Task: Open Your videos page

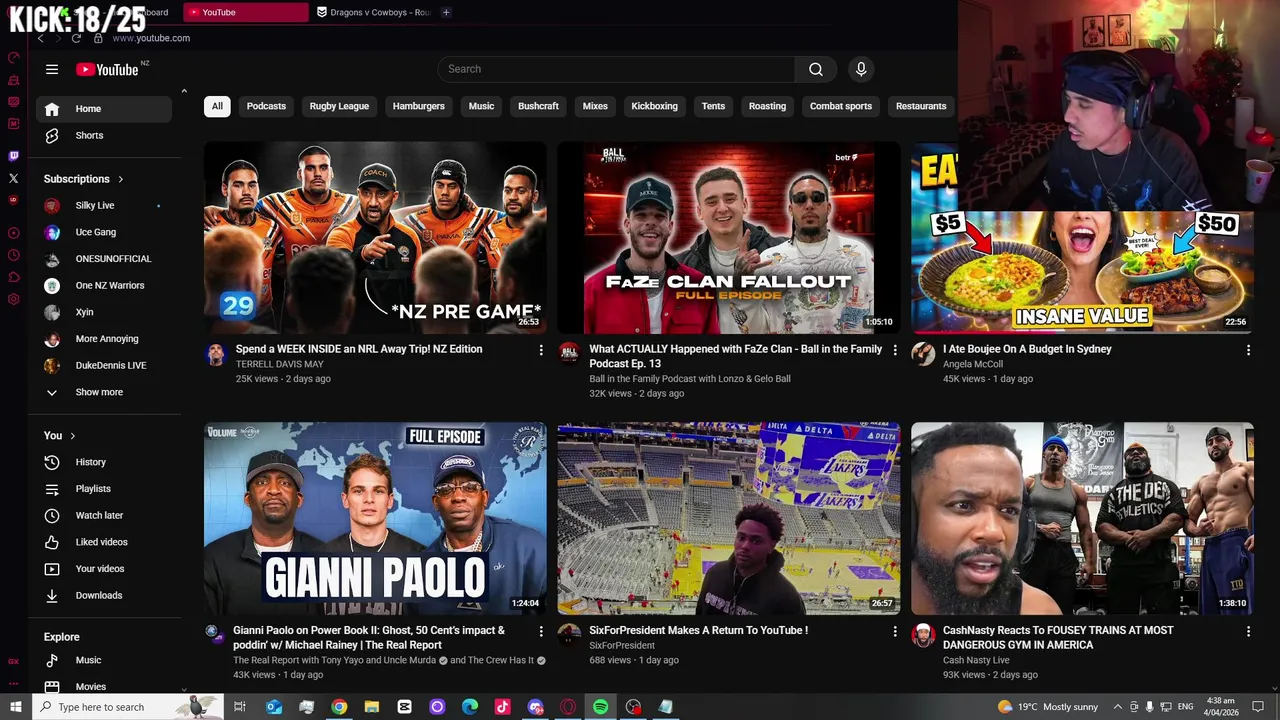Action: pyautogui.click(x=104, y=569)
